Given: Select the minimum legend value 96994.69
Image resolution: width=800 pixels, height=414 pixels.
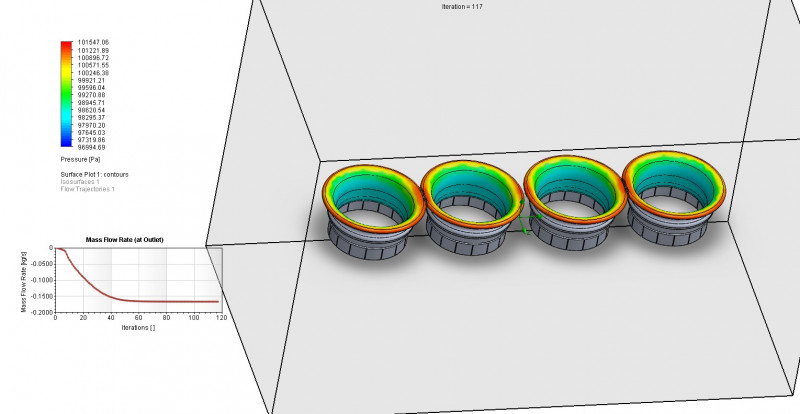Looking at the screenshot, I should (x=92, y=147).
